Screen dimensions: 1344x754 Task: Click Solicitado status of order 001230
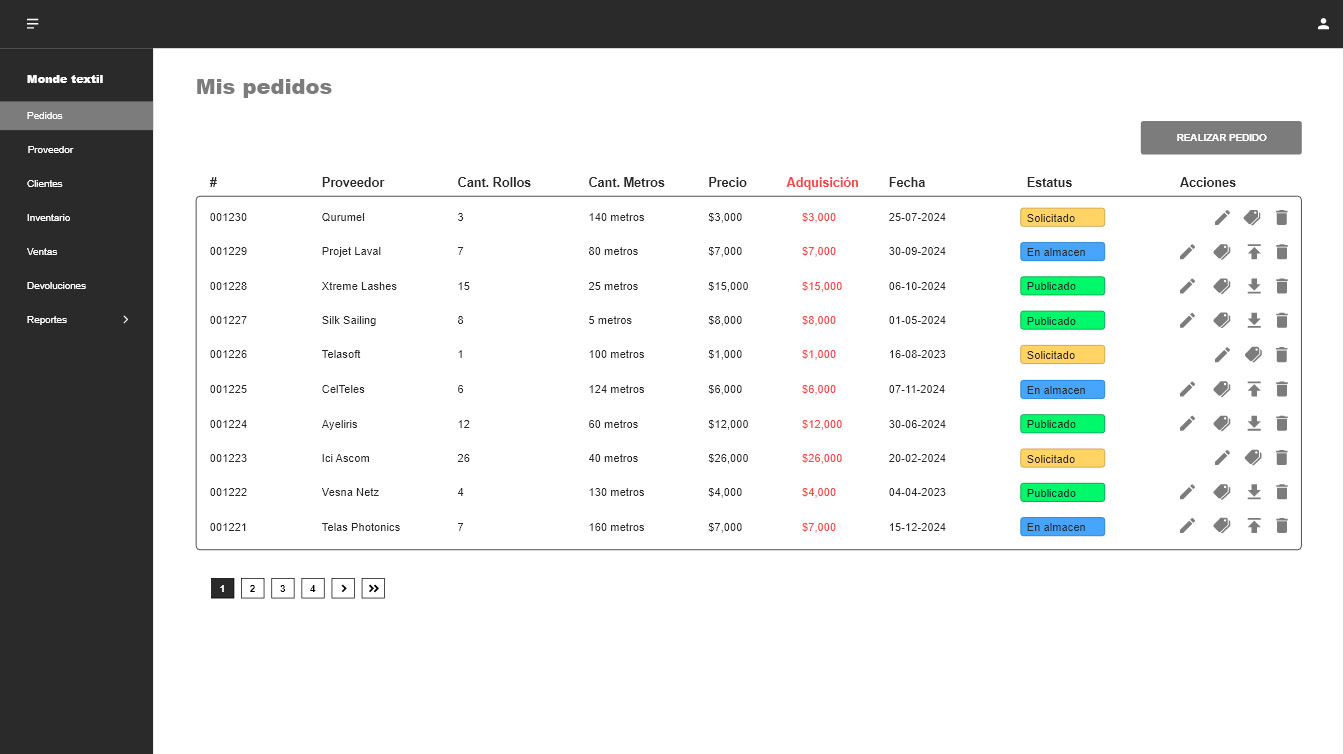[1062, 217]
